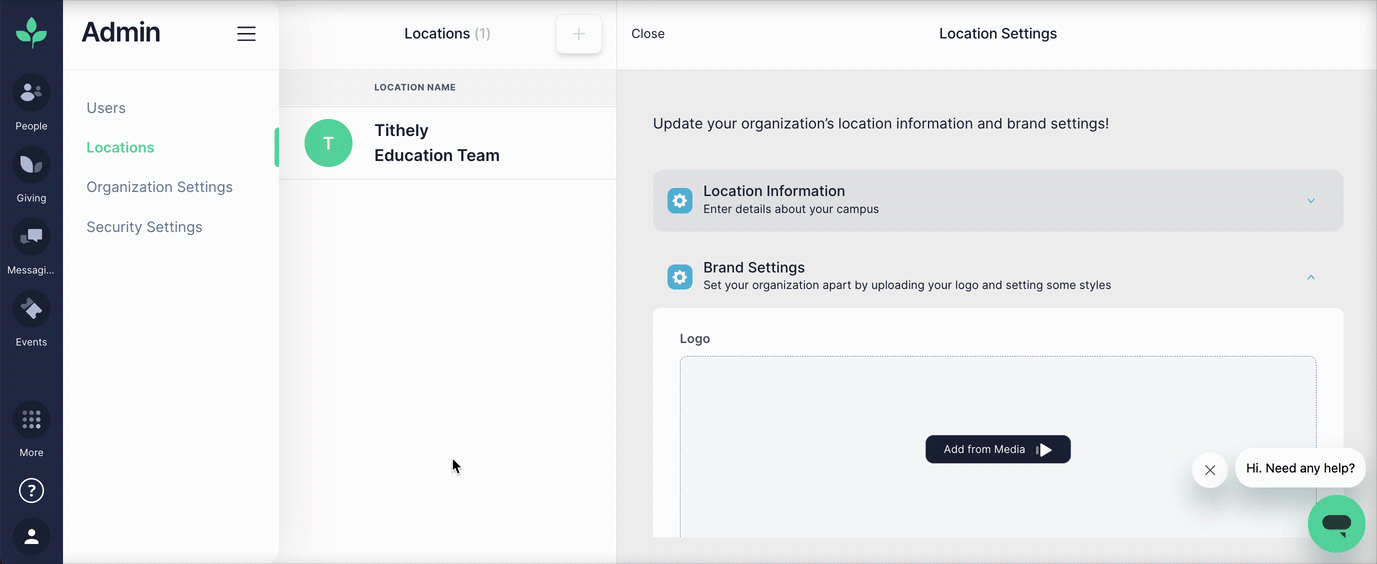
Task: Select Locations in Admin menu
Action: 120,147
